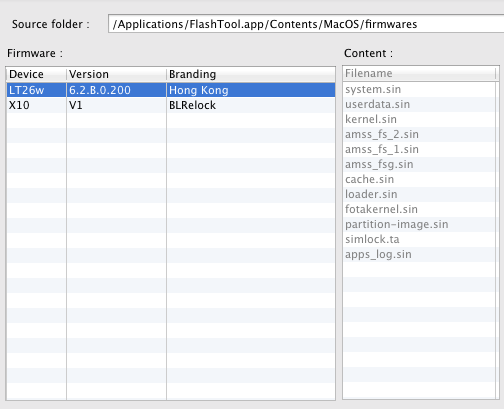Viewport: 504px width, 409px height.
Task: Sort by the Device column header
Action: click(x=36, y=74)
